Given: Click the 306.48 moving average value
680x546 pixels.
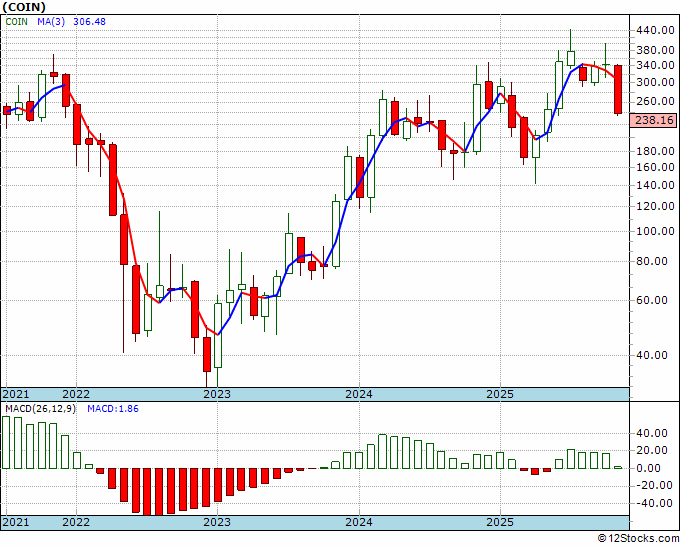Looking at the screenshot, I should click(89, 22).
